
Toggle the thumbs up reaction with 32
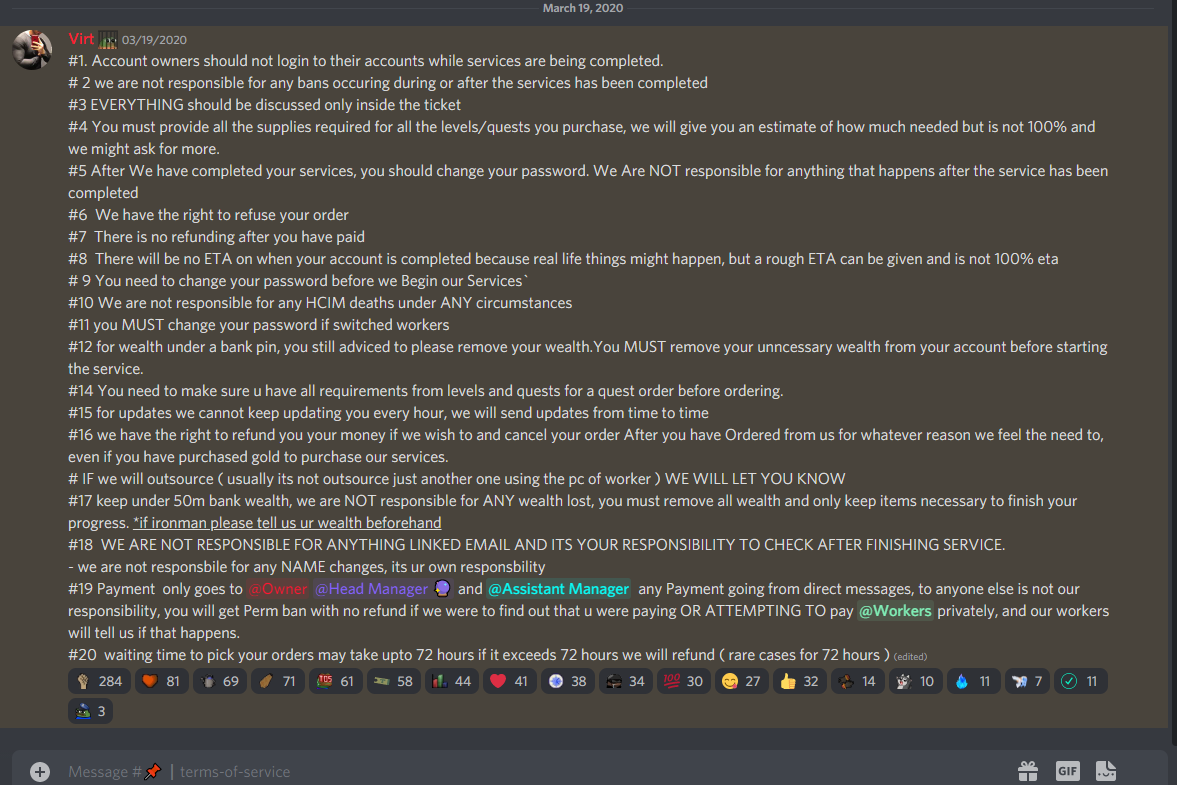click(x=799, y=681)
